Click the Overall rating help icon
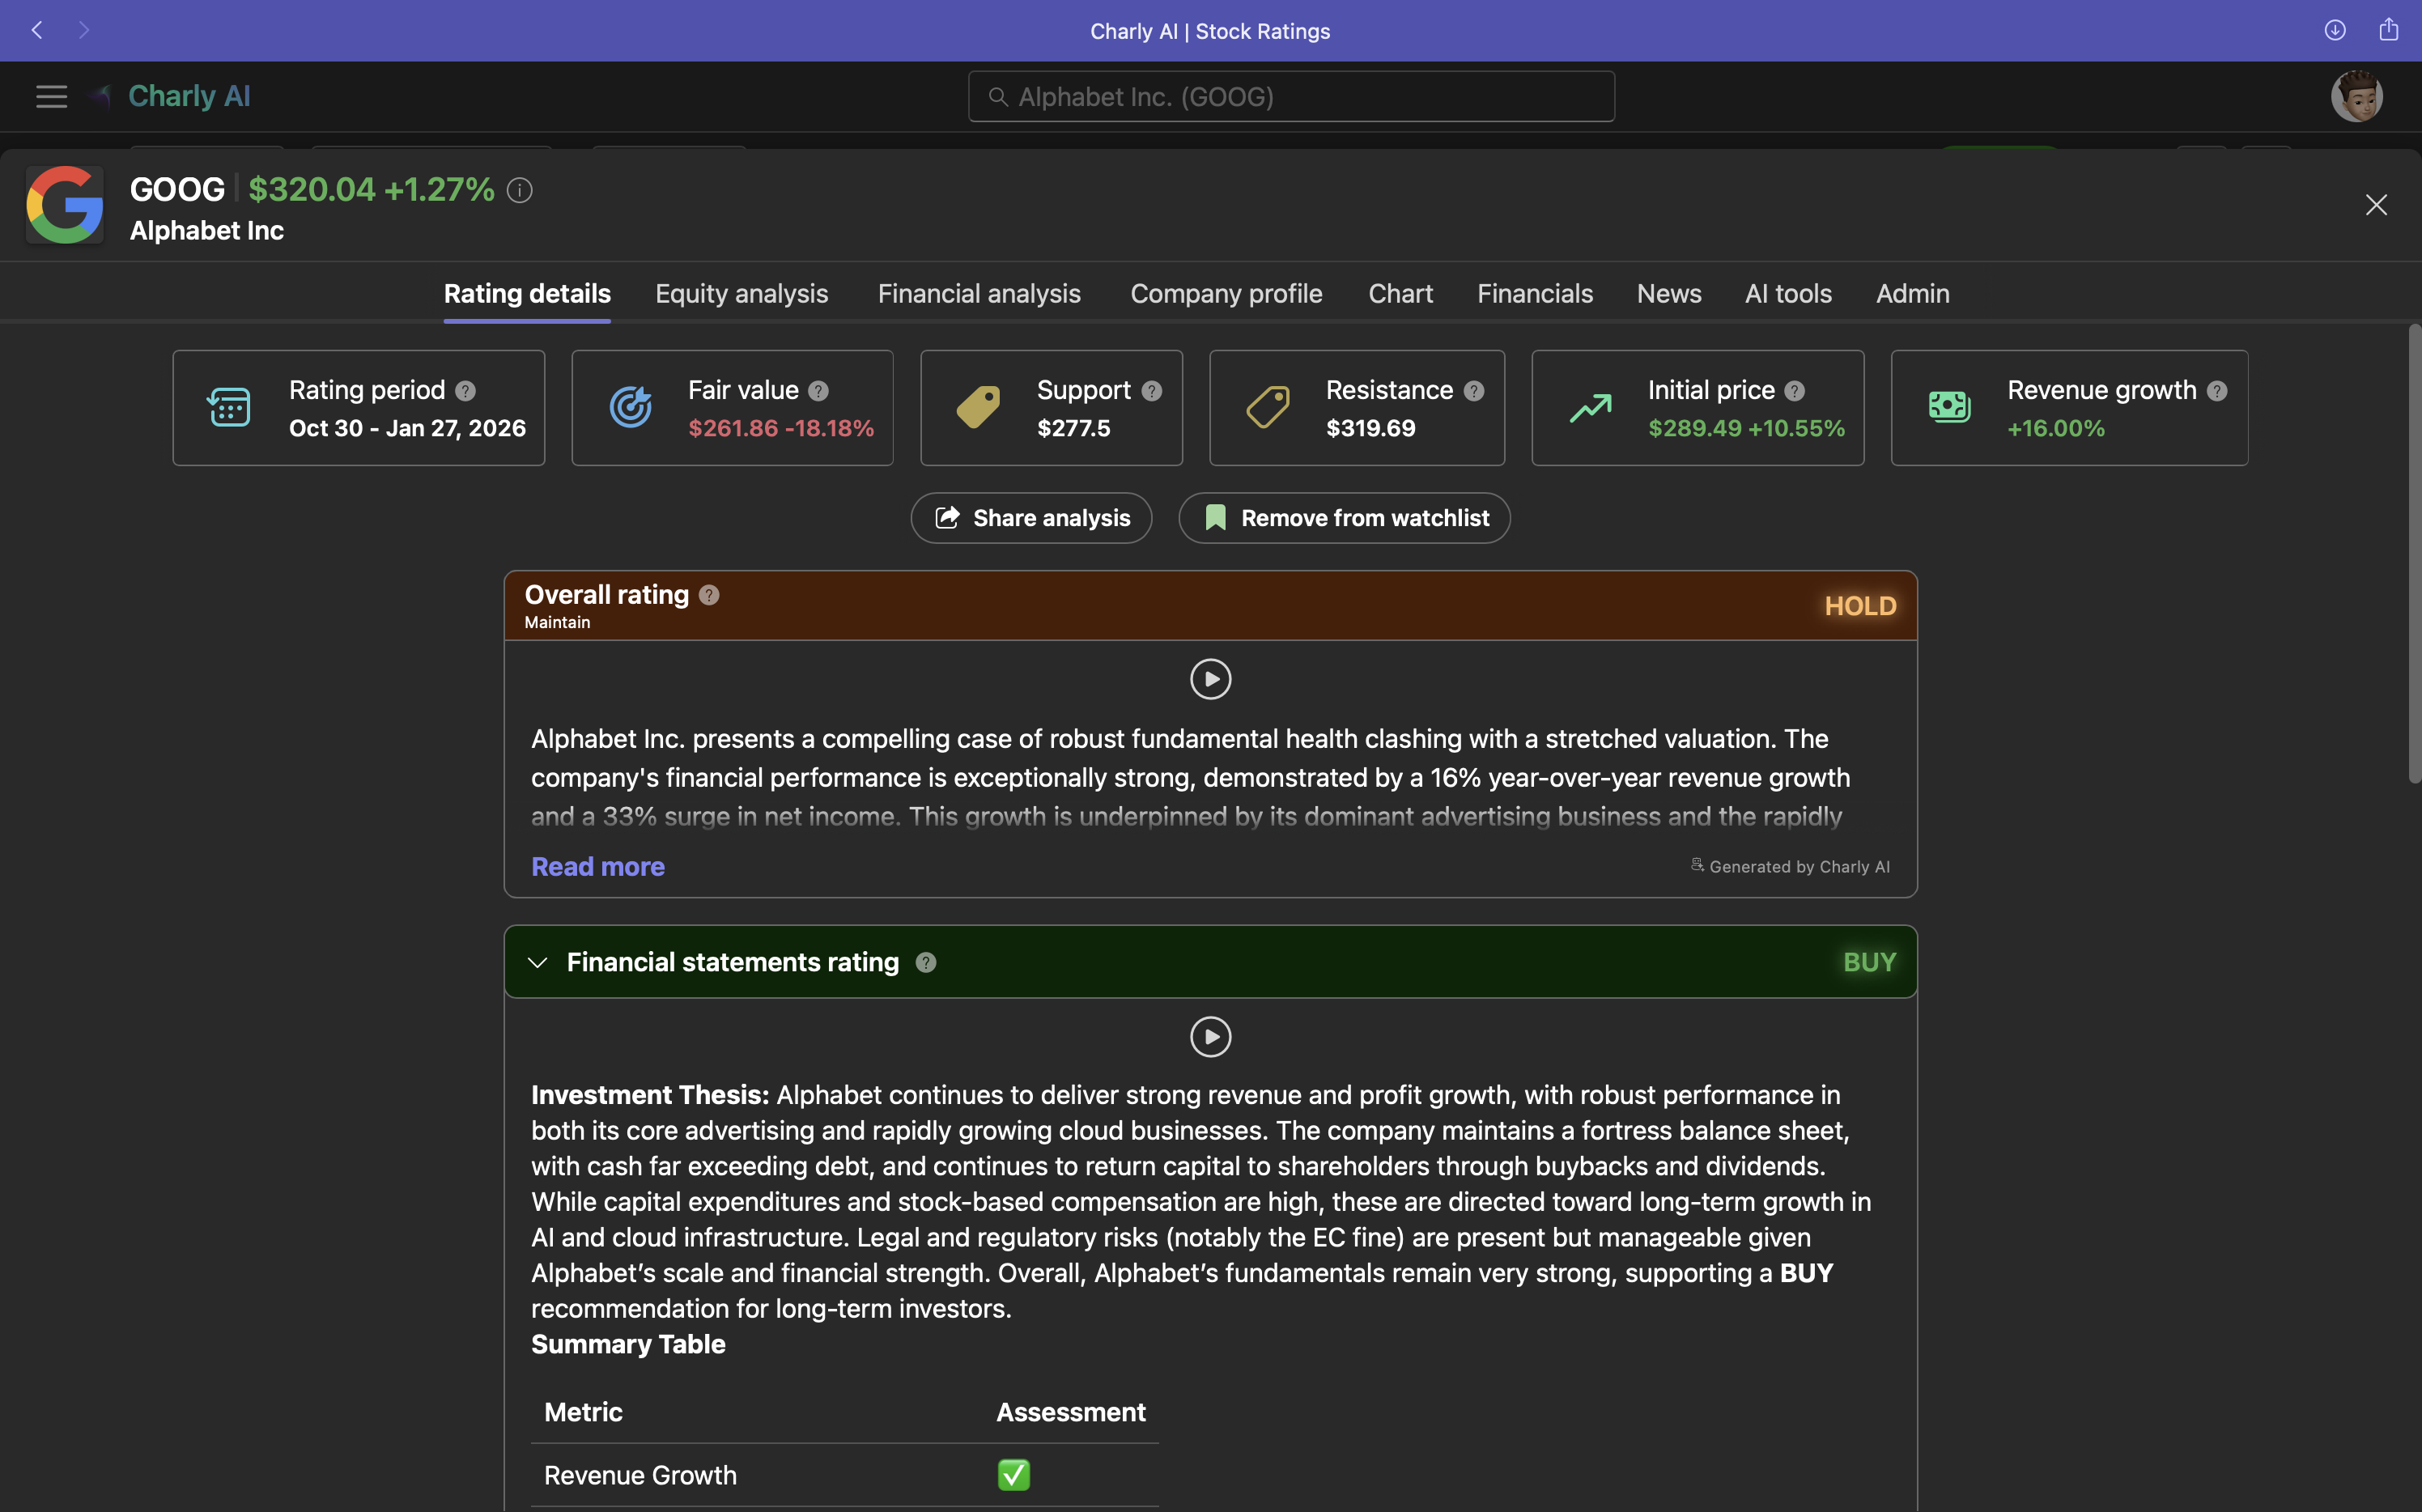Image resolution: width=2422 pixels, height=1512 pixels. click(709, 595)
